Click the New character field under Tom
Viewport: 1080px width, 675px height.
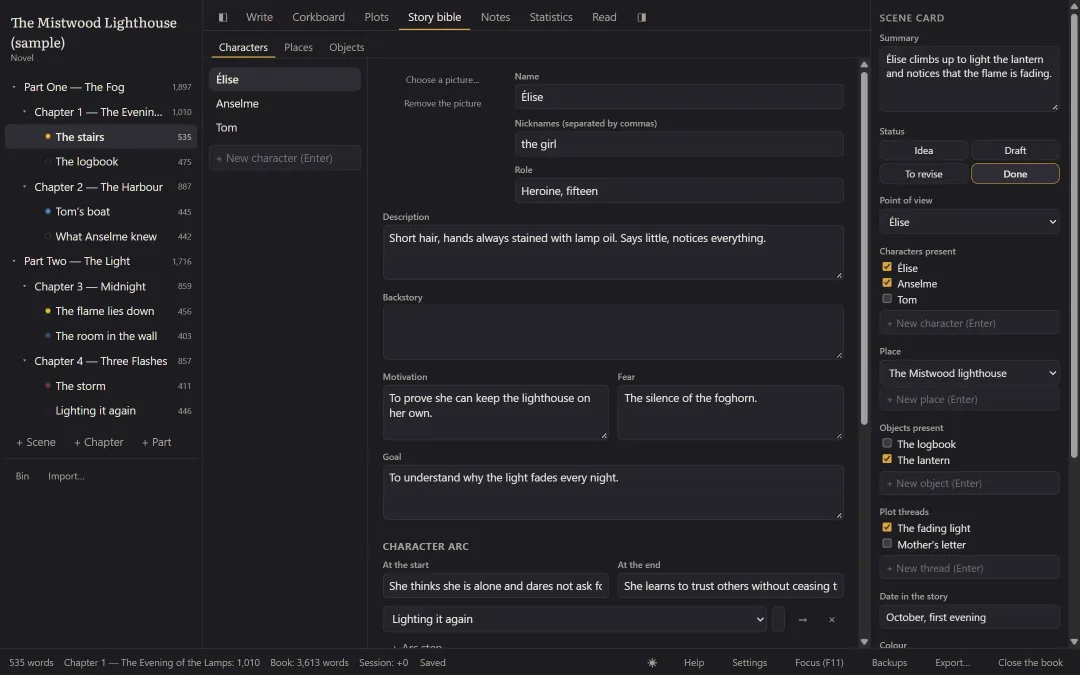pos(284,158)
